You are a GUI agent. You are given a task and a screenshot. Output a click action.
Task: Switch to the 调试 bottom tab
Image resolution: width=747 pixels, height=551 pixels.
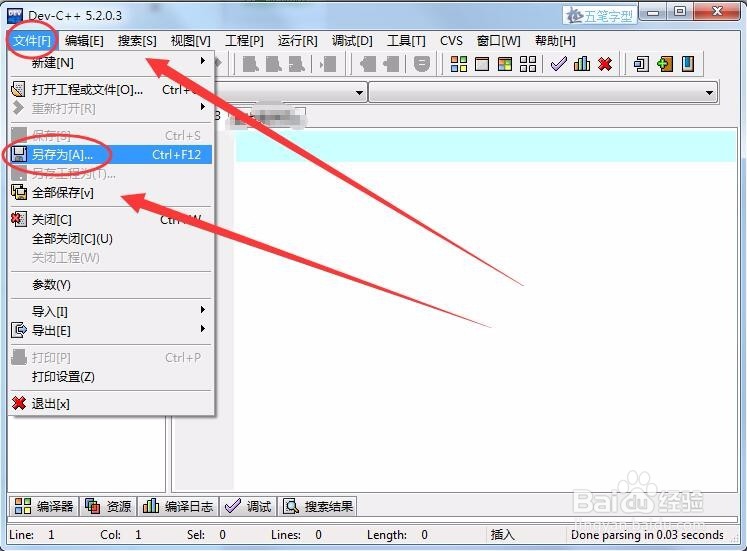(248, 506)
